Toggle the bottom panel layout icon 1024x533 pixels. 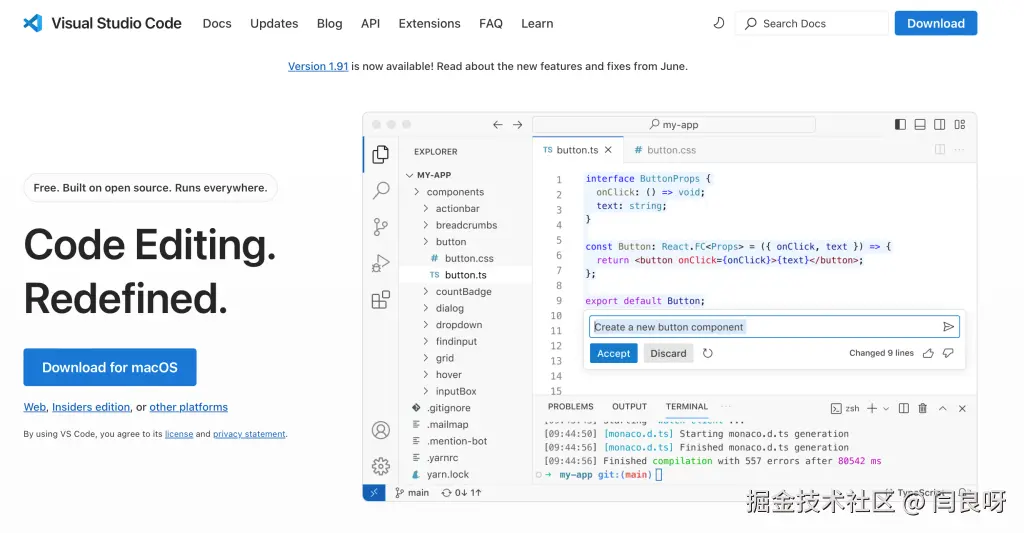tap(920, 125)
